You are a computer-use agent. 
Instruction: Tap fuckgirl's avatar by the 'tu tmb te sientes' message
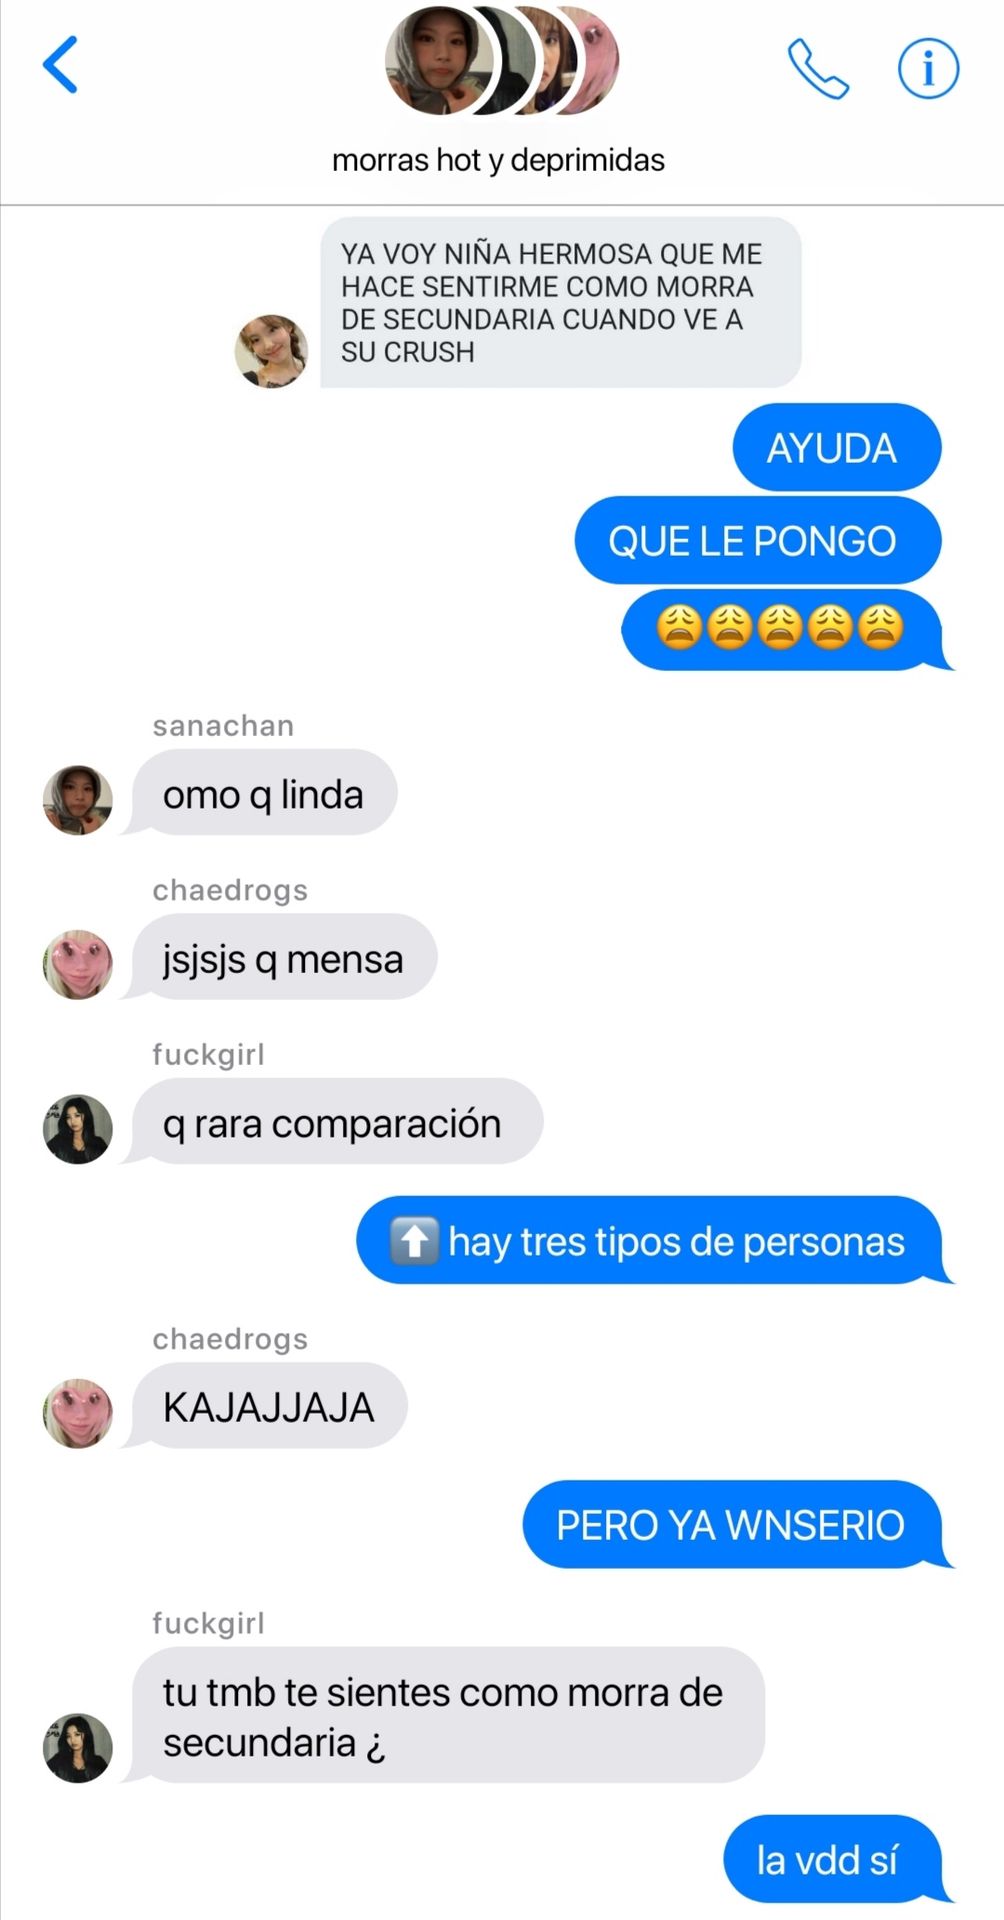click(78, 1747)
